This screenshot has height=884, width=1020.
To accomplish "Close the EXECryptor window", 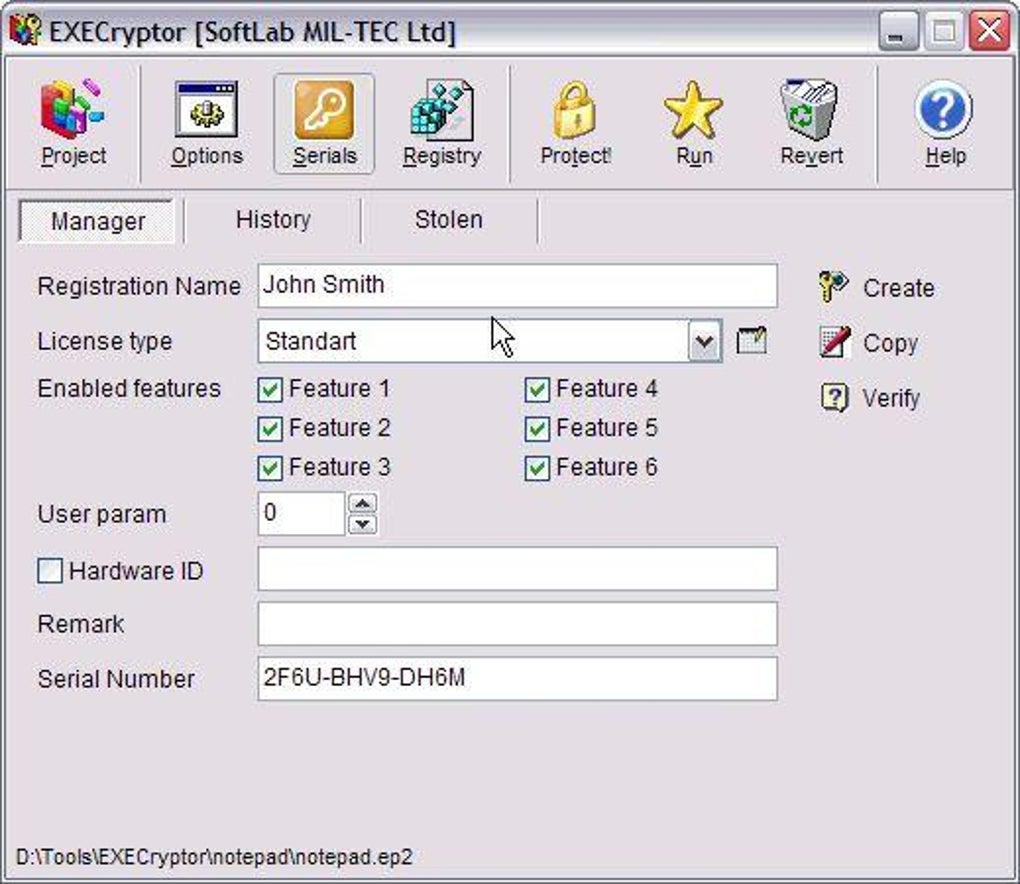I will point(989,31).
